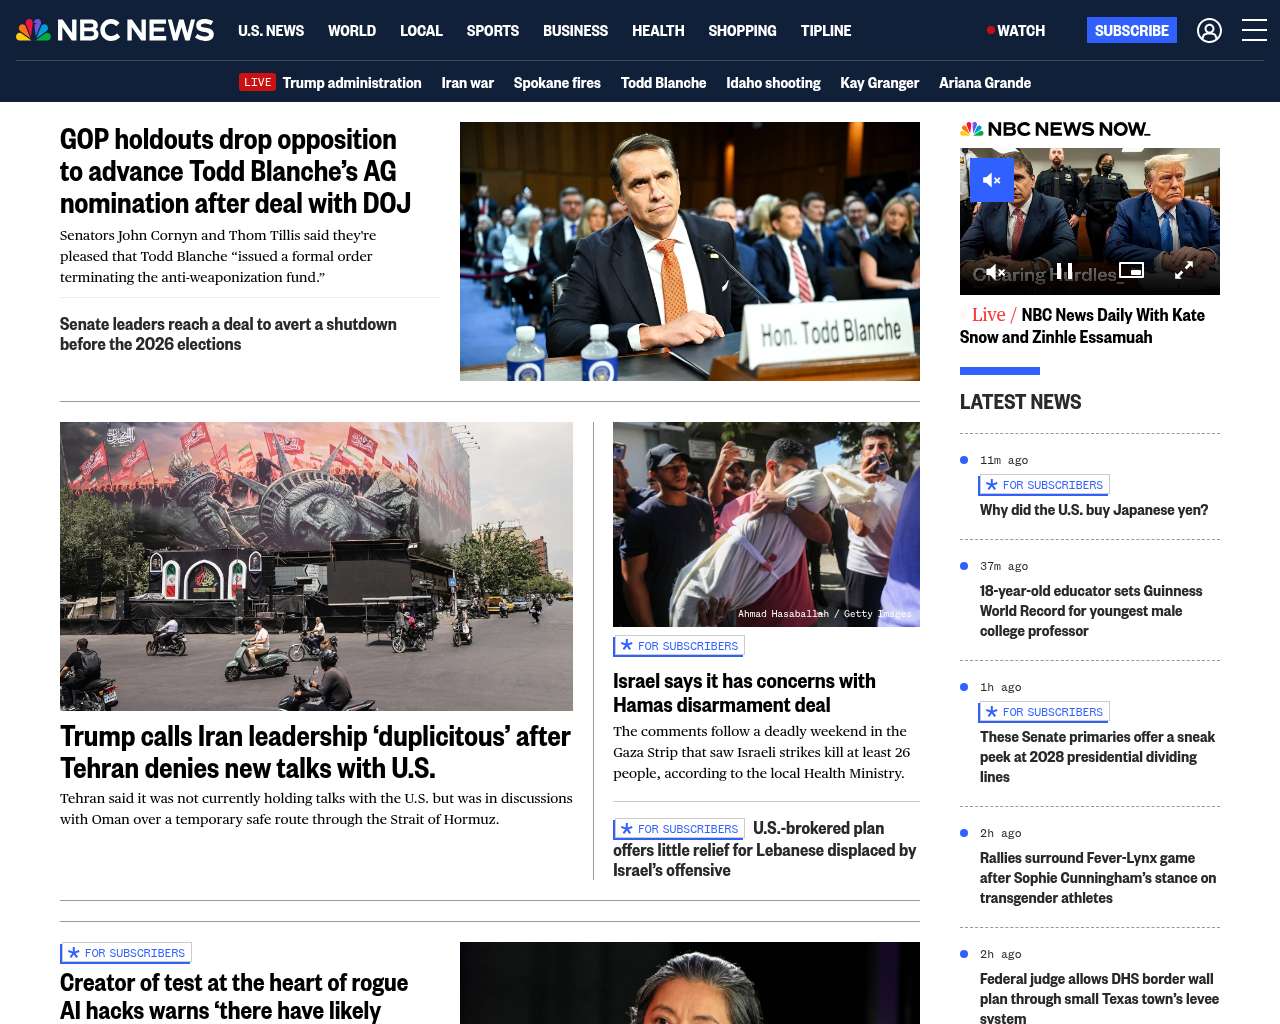Read the GOP holdouts Todd Blanche AG nomination headline

(236, 171)
